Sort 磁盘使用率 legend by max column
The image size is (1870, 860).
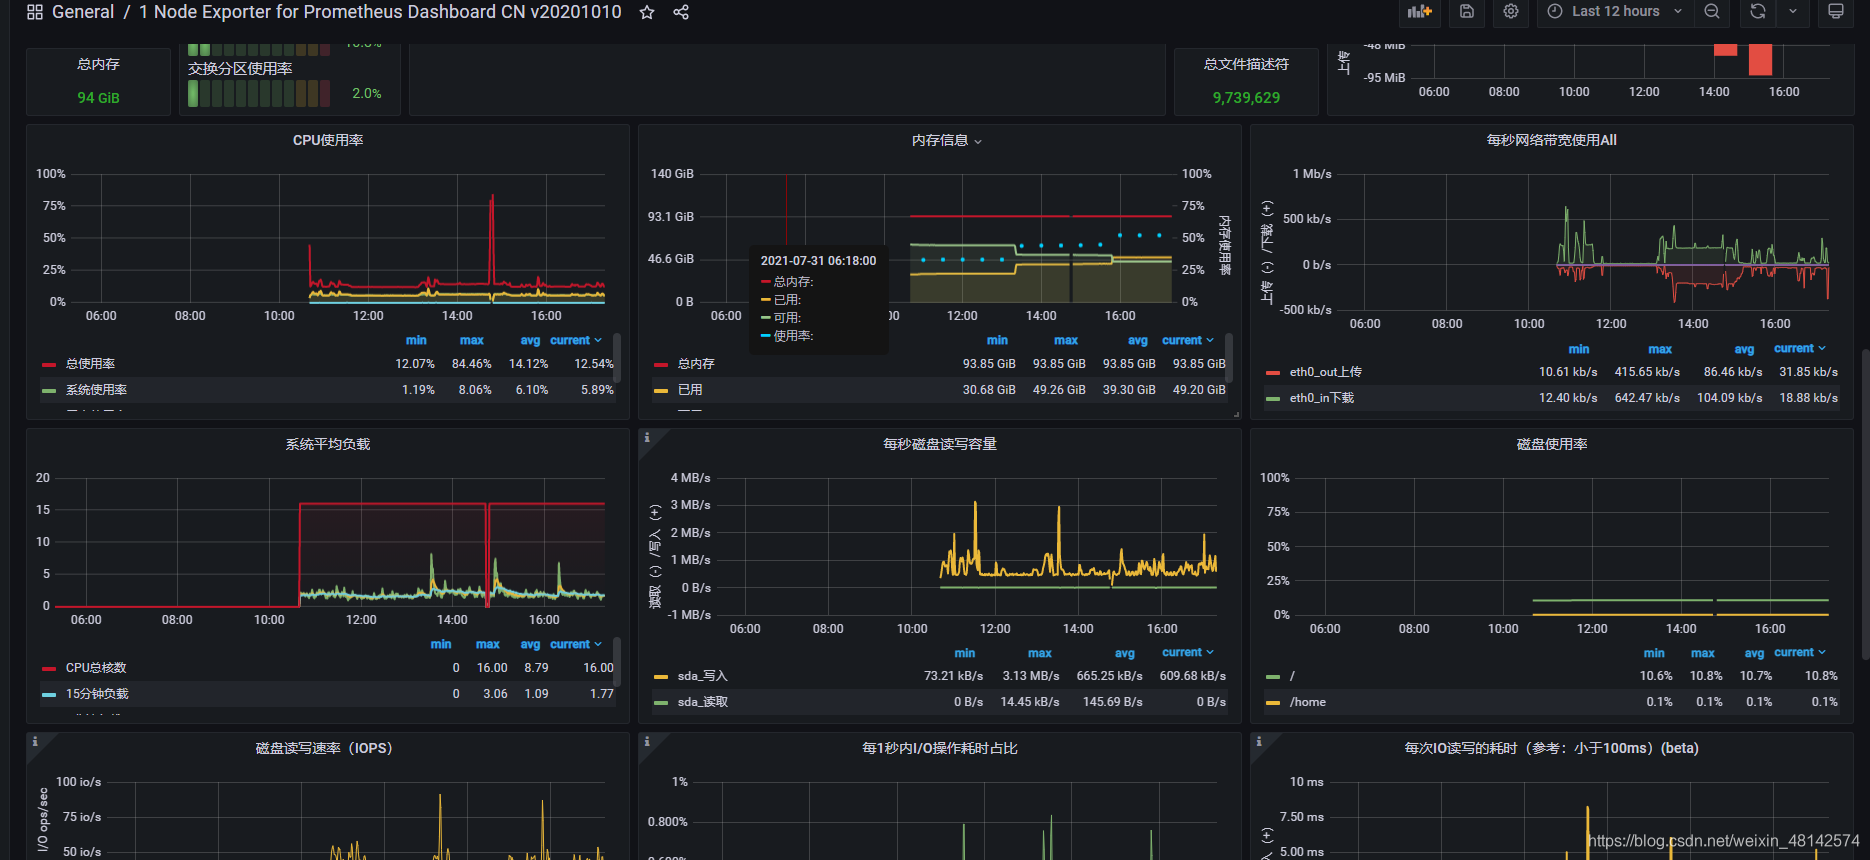tap(1703, 652)
